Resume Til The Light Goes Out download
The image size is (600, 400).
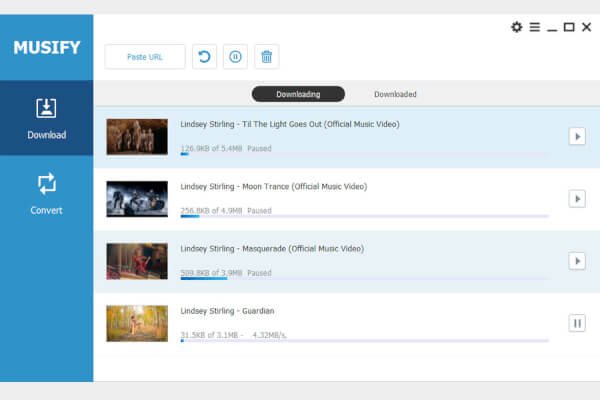point(577,137)
